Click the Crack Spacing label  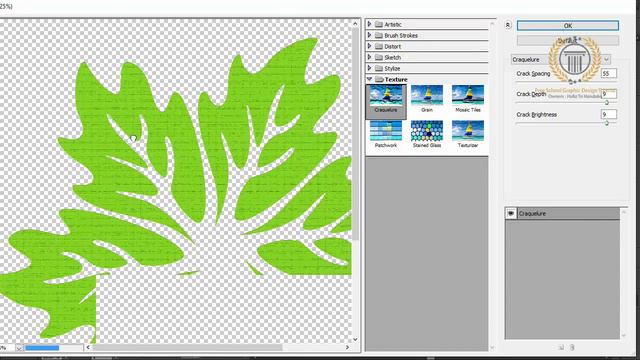pyautogui.click(x=533, y=73)
